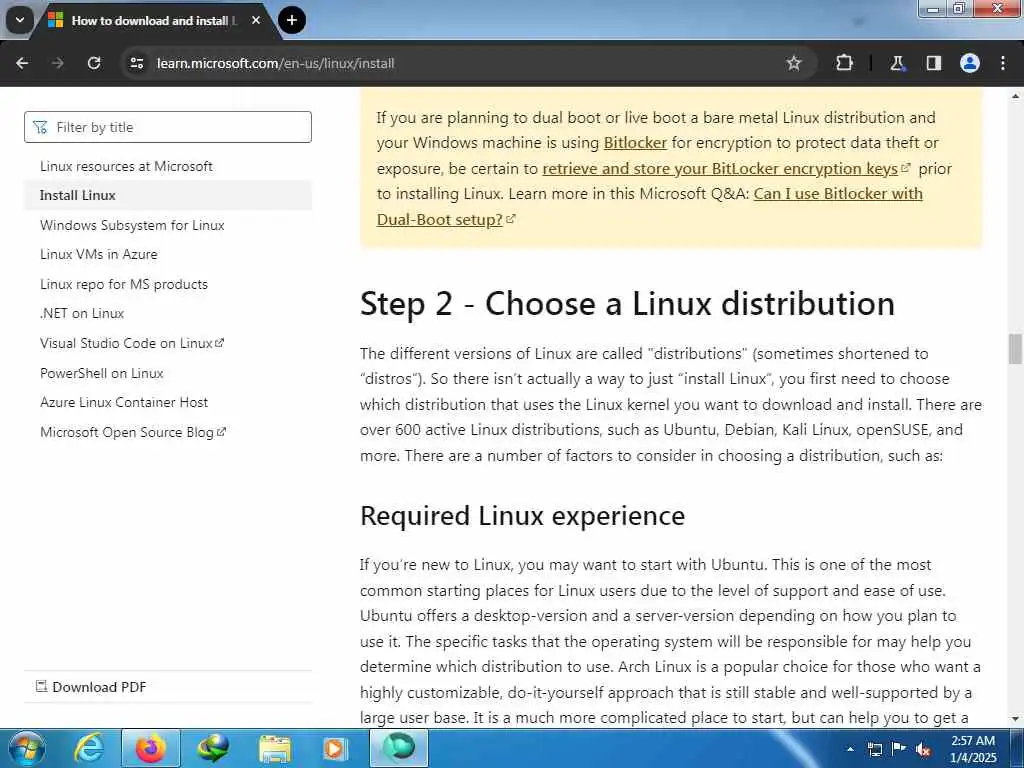Open the Windows Start menu
The image size is (1024, 768).
point(26,748)
